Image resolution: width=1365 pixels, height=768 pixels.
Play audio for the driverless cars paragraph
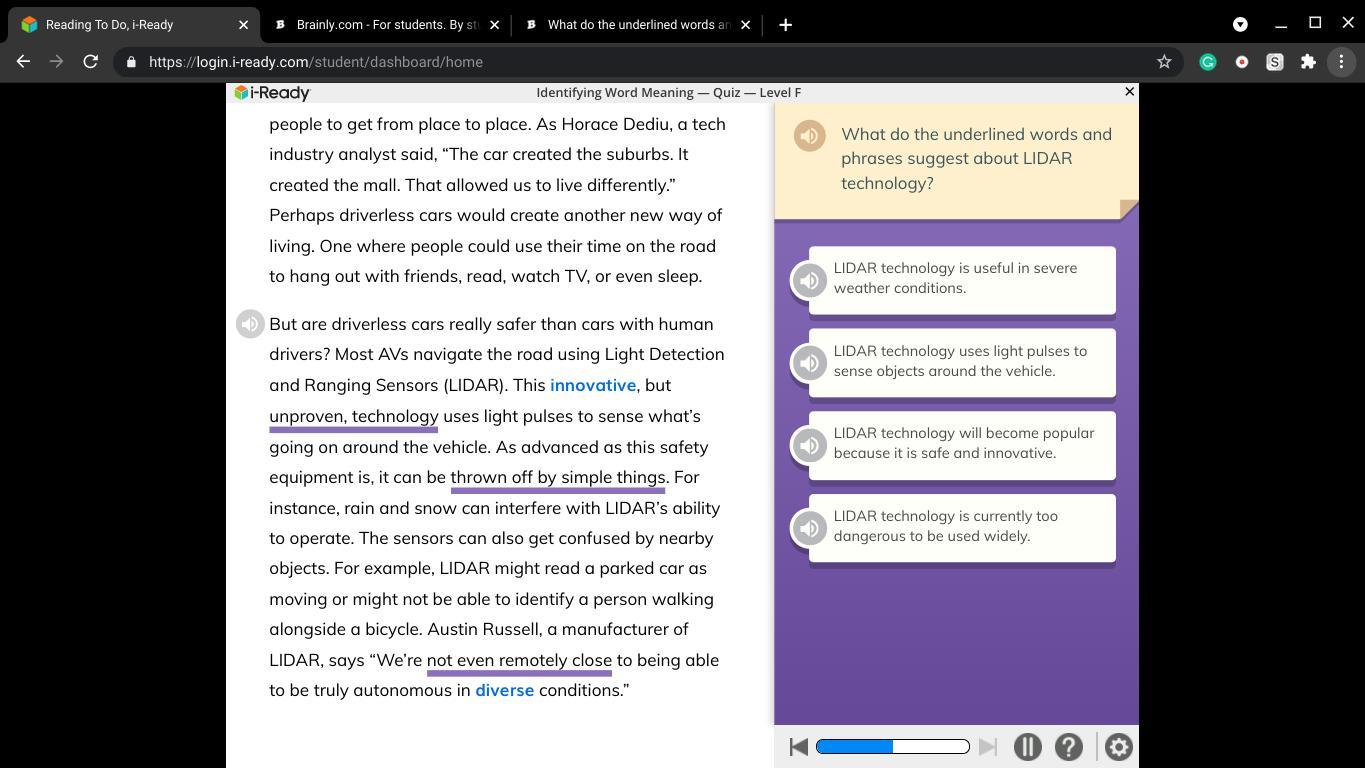pyautogui.click(x=250, y=324)
